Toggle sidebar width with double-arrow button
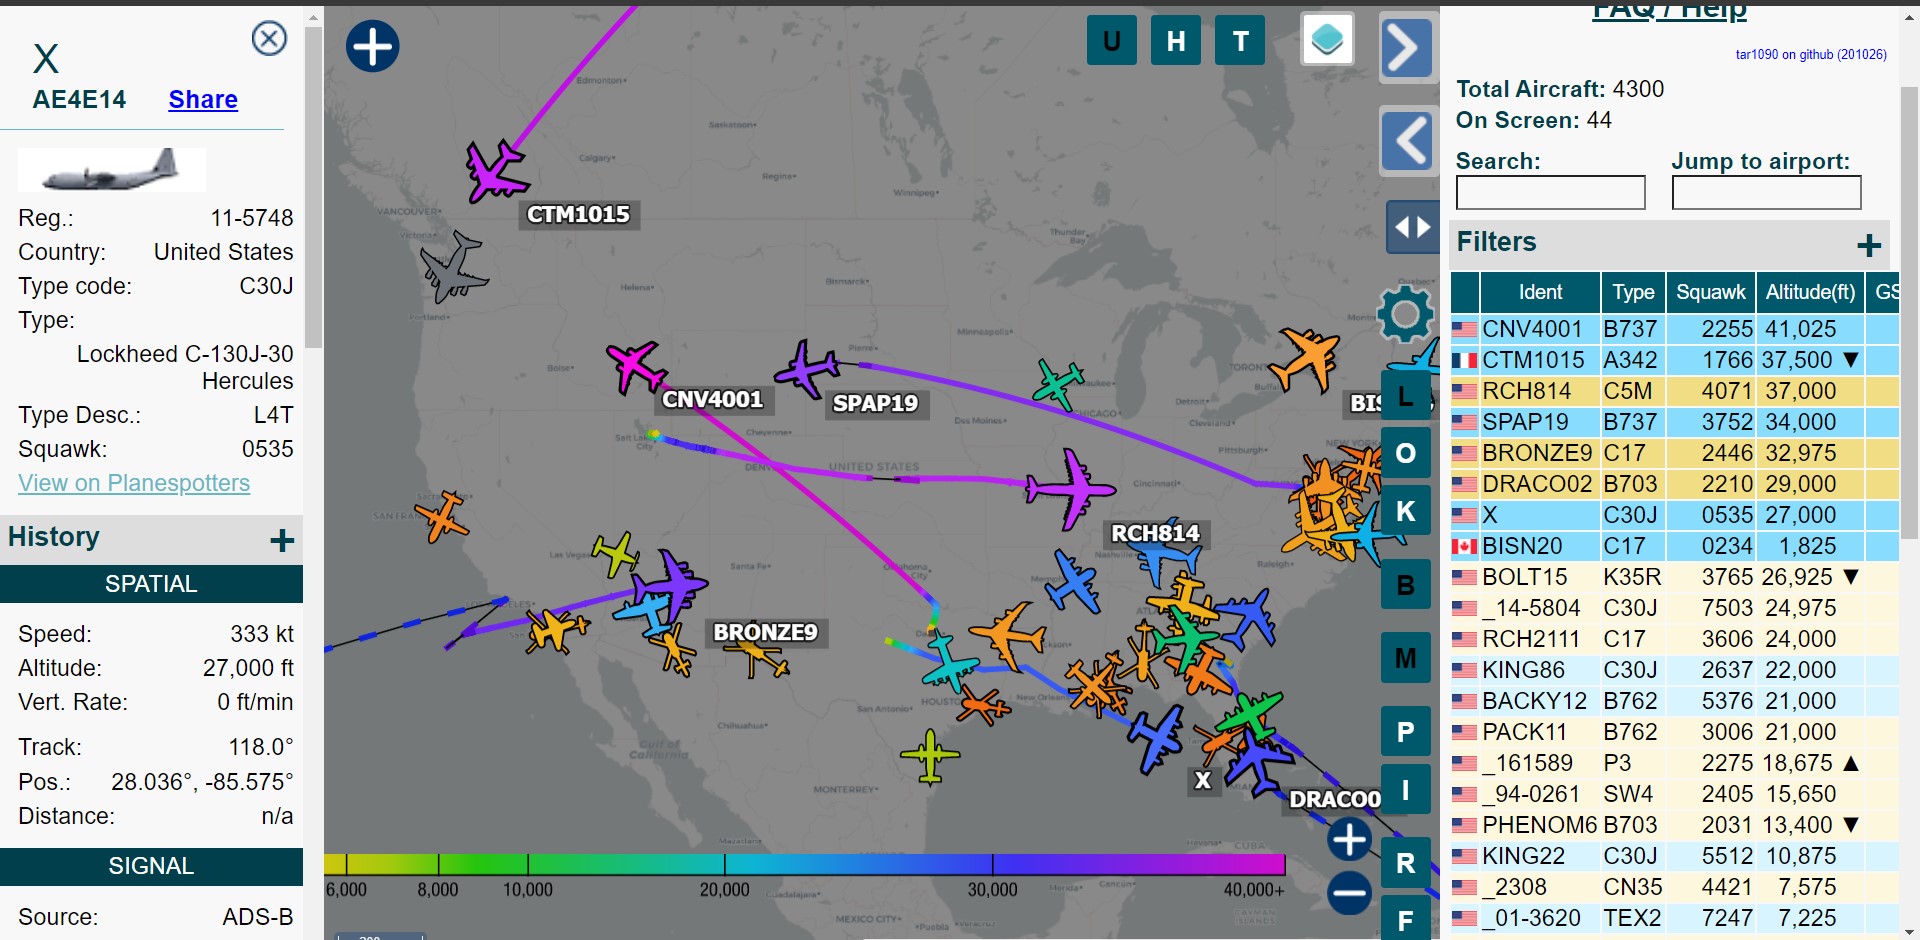 (1412, 227)
